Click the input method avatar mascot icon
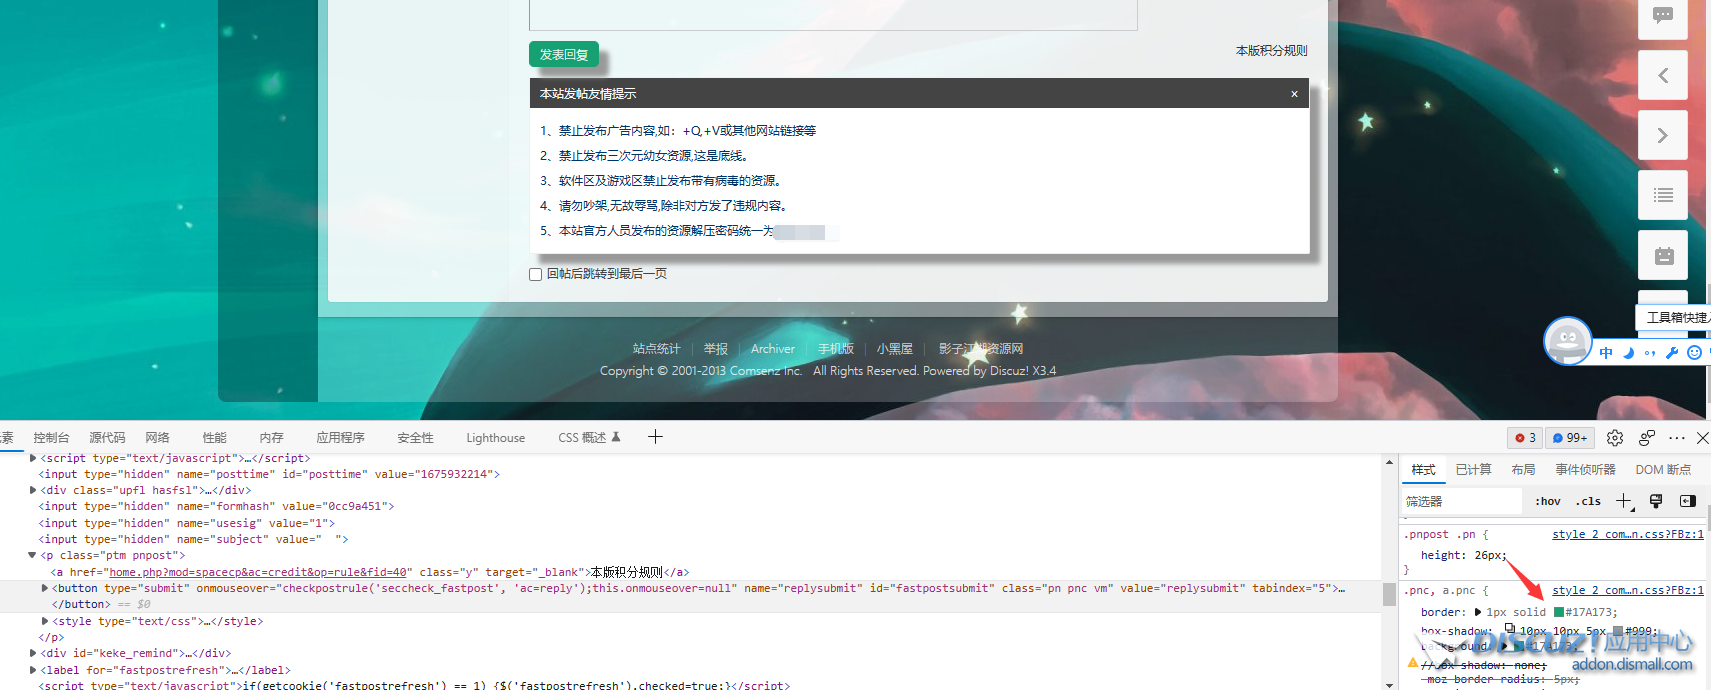1711x690 pixels. pos(1567,341)
